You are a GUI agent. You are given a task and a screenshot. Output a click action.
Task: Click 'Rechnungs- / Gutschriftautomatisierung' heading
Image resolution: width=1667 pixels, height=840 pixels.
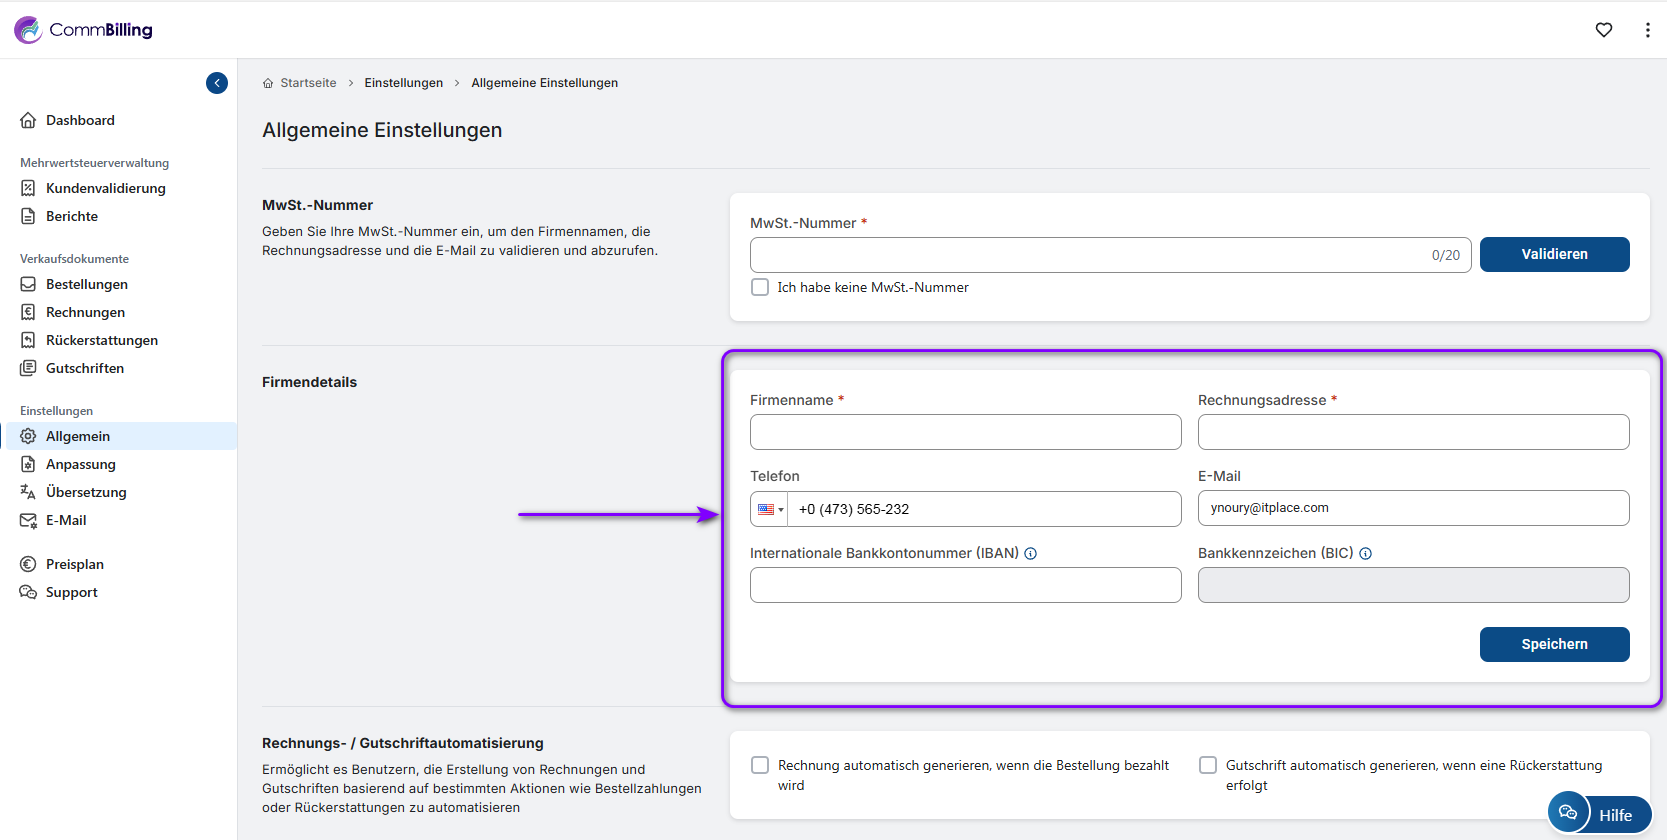point(403,743)
